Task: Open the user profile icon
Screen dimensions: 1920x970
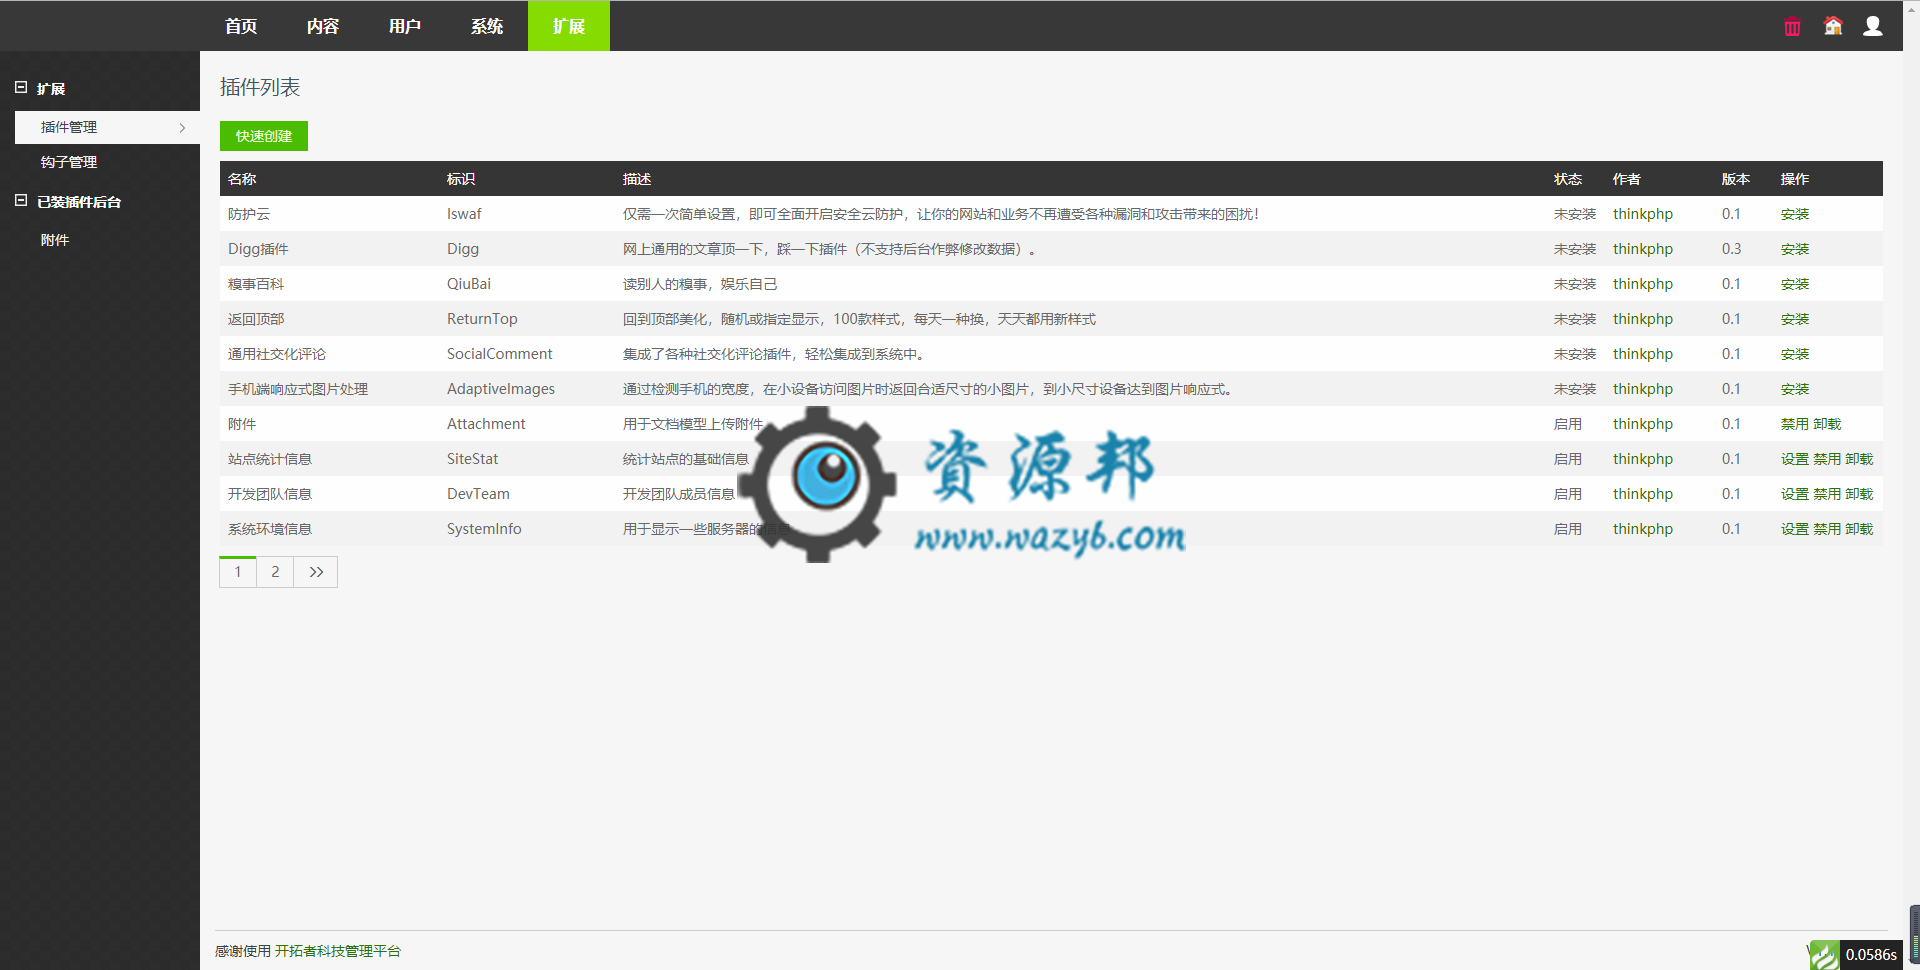Action: pos(1873,26)
